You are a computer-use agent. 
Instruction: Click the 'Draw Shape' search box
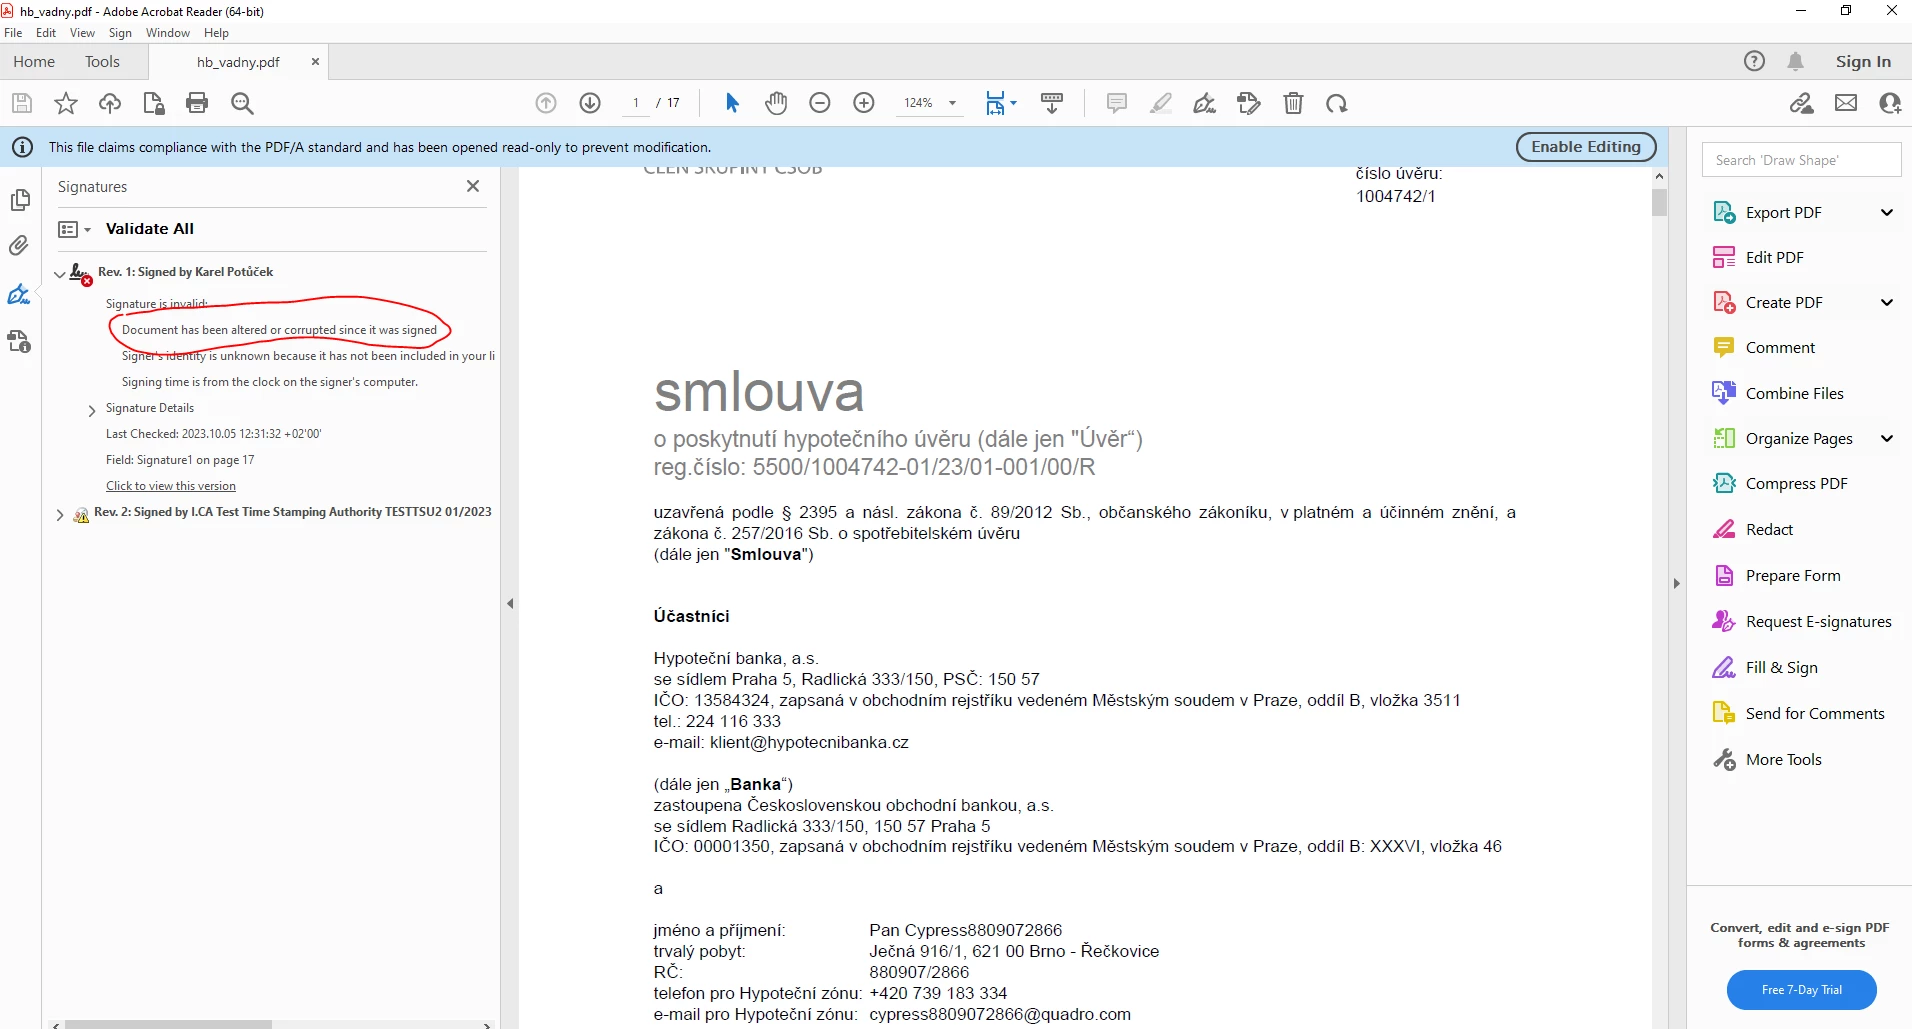(1801, 160)
